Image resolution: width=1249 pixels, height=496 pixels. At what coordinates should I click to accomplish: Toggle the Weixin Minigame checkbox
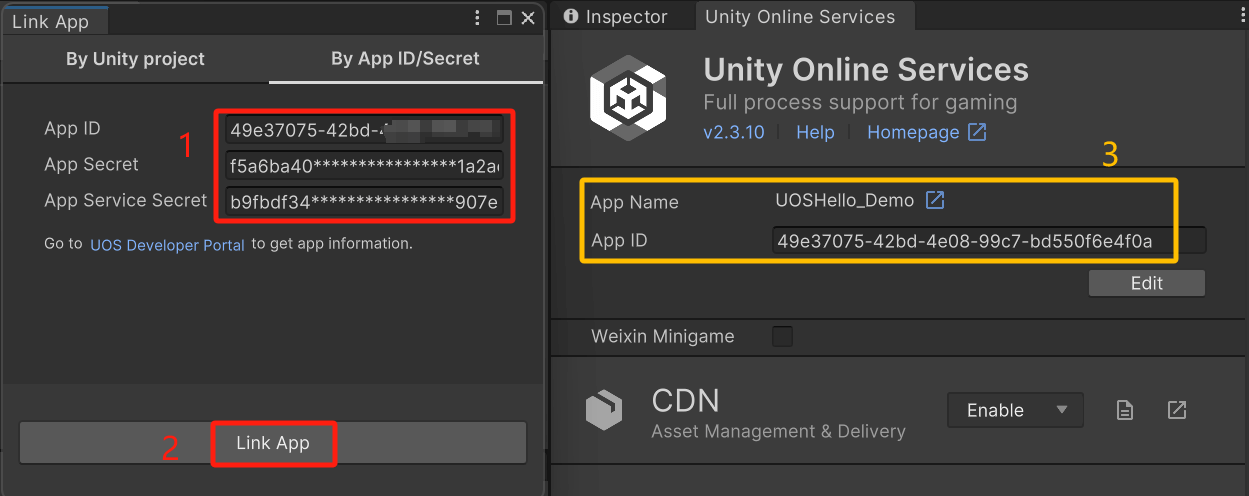click(x=782, y=336)
